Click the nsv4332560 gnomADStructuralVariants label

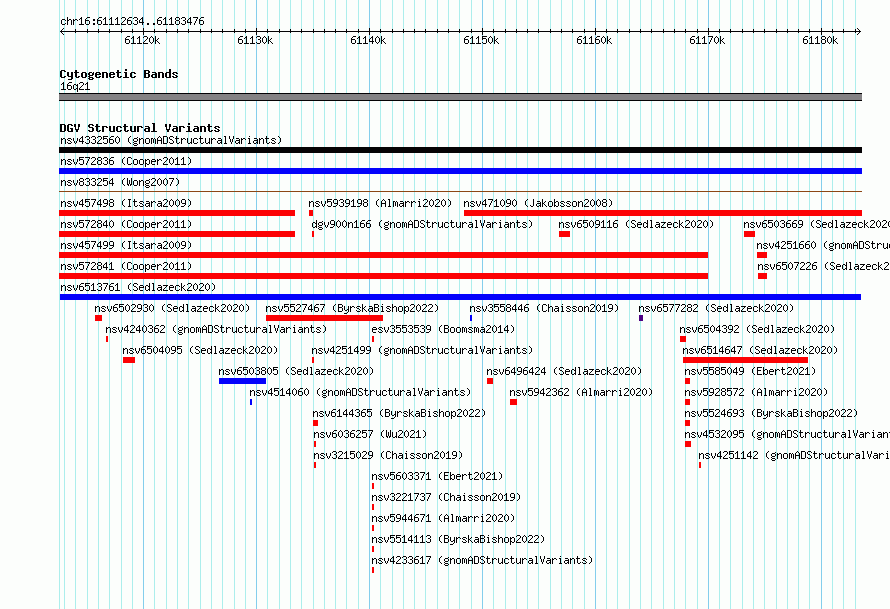click(171, 140)
